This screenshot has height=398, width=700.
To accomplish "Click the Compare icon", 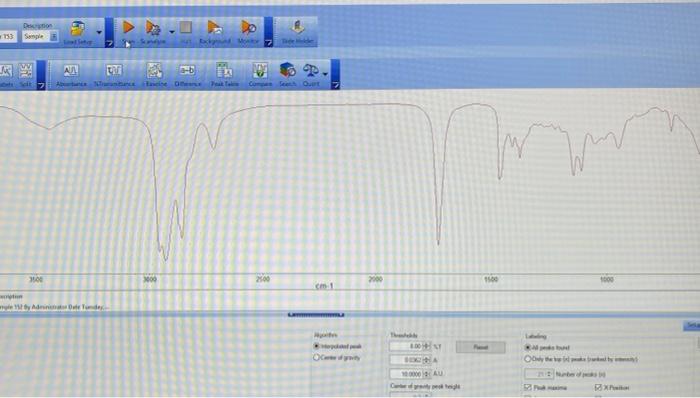I will tap(260, 70).
